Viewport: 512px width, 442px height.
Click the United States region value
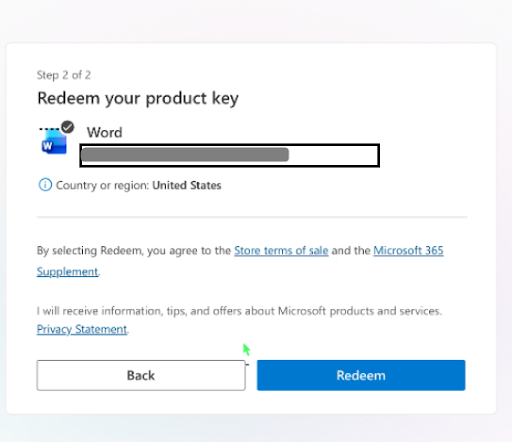pos(187,185)
